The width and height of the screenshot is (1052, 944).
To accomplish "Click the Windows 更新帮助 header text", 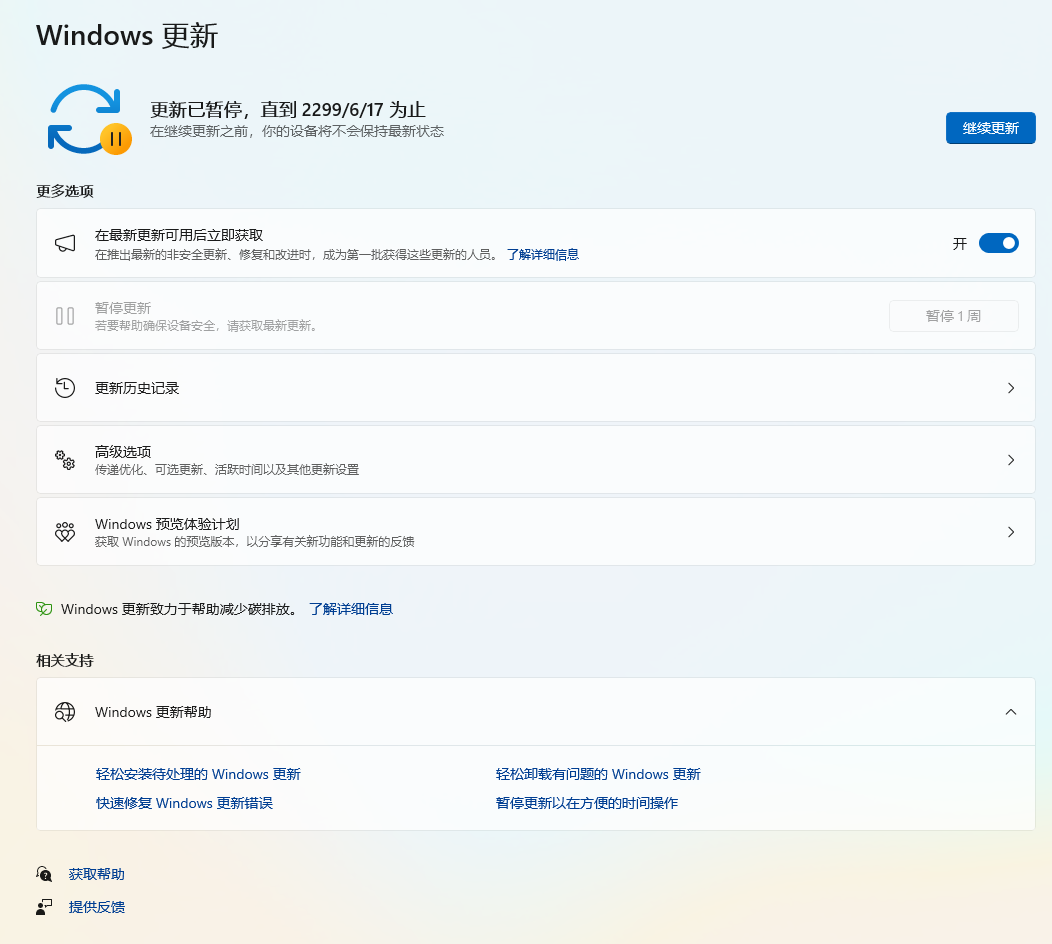I will click(x=153, y=712).
